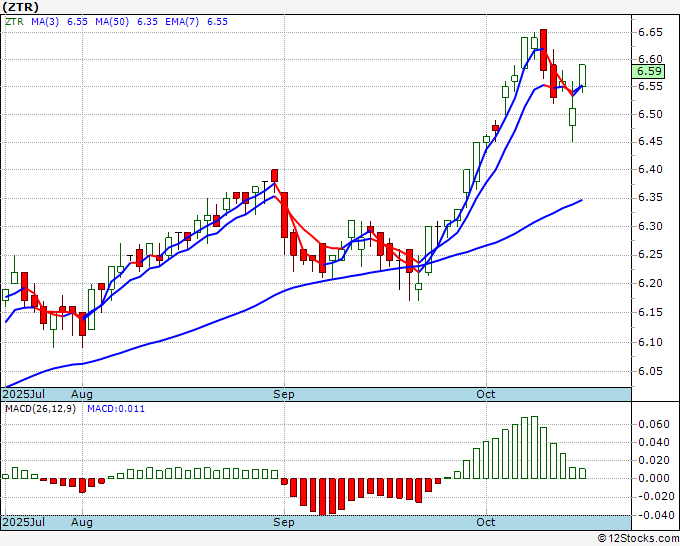680x546 pixels.
Task: Select the MA(50) legend label
Action: point(112,22)
